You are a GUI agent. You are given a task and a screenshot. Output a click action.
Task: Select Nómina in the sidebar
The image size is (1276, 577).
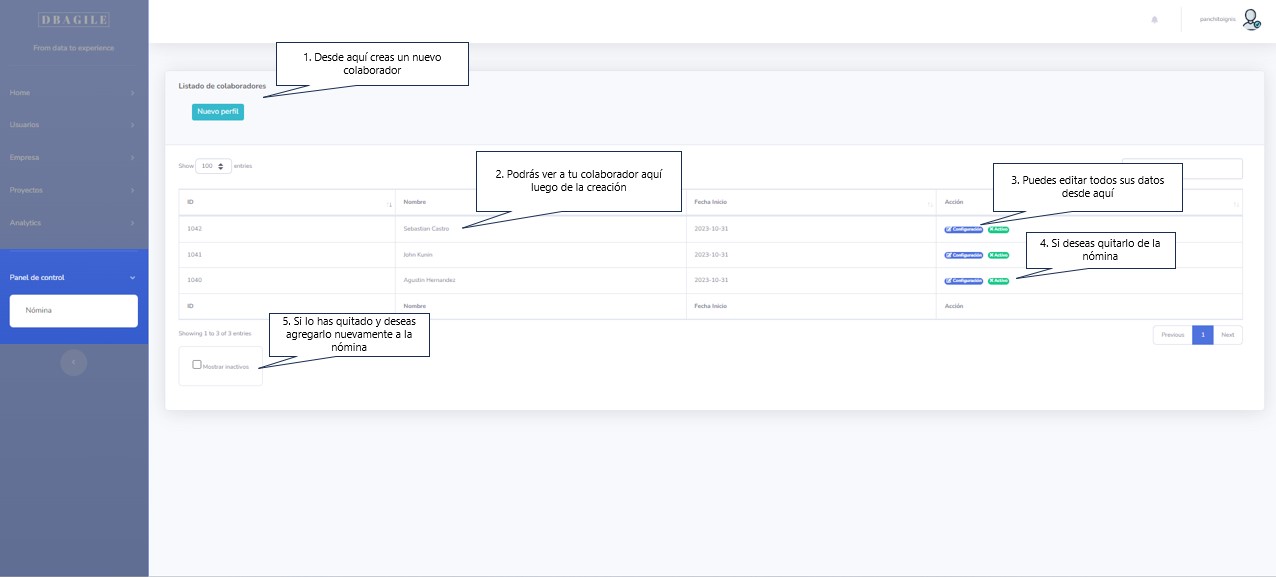(x=73, y=310)
